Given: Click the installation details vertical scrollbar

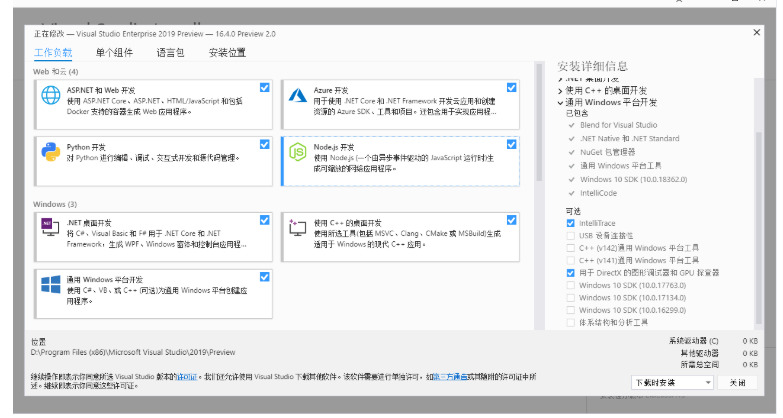Looking at the screenshot, I should 759,227.
